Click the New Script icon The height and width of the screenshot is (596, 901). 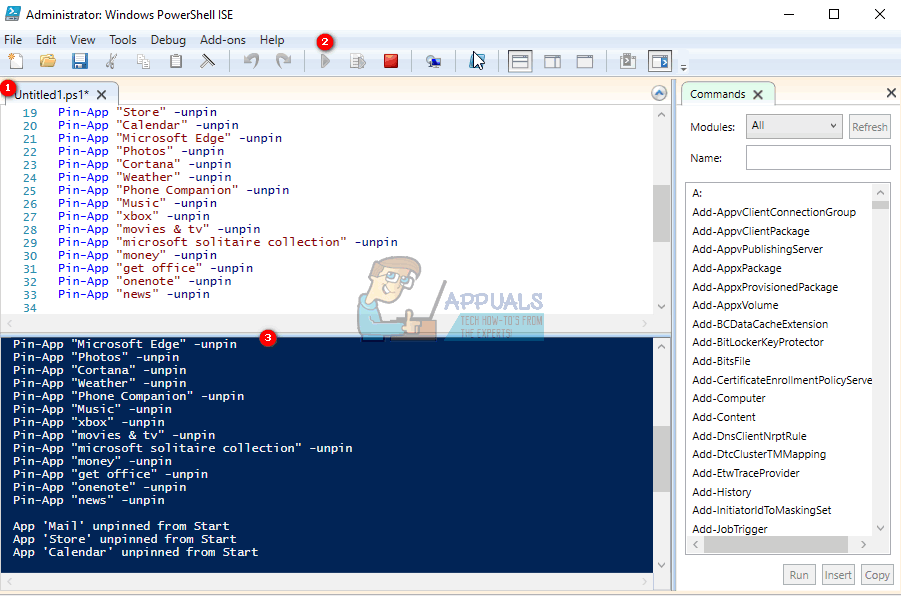[15, 62]
